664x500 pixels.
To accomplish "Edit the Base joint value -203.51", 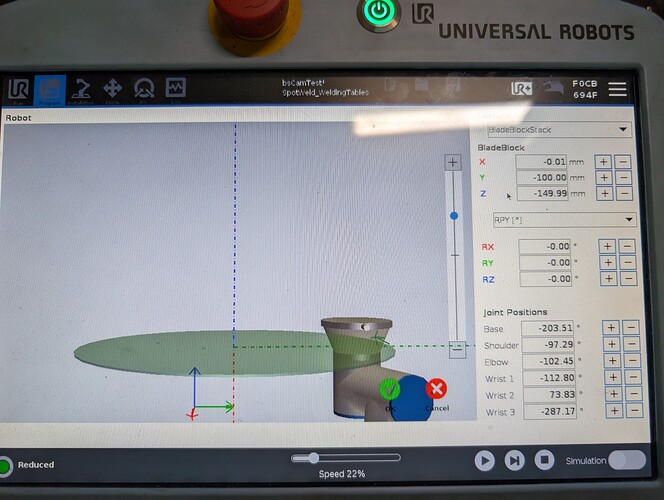I will tap(548, 328).
